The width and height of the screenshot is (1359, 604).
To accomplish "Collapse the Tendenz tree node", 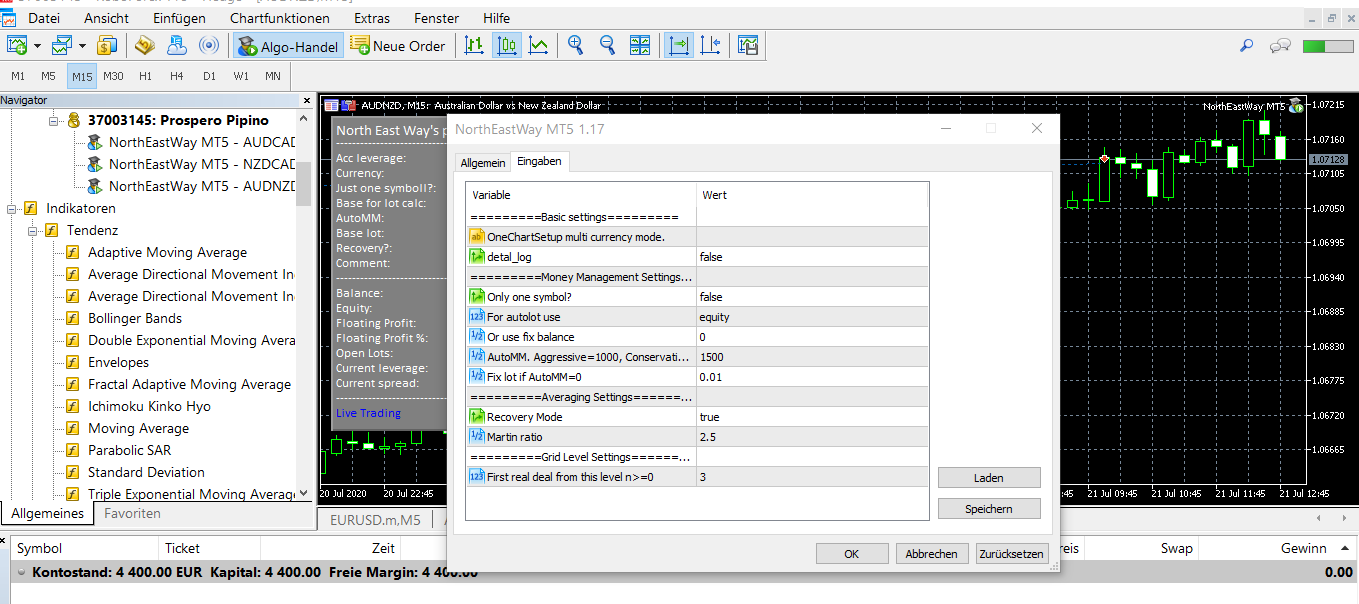I will [33, 230].
